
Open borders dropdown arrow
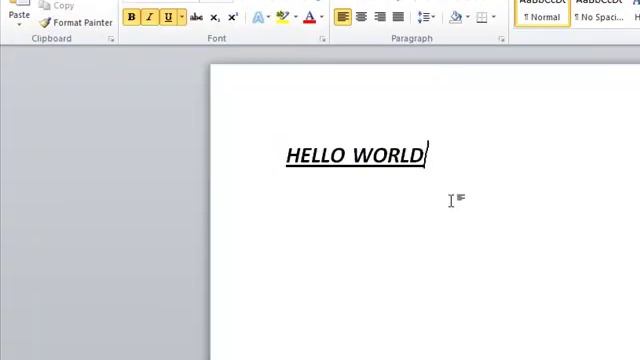coord(493,17)
